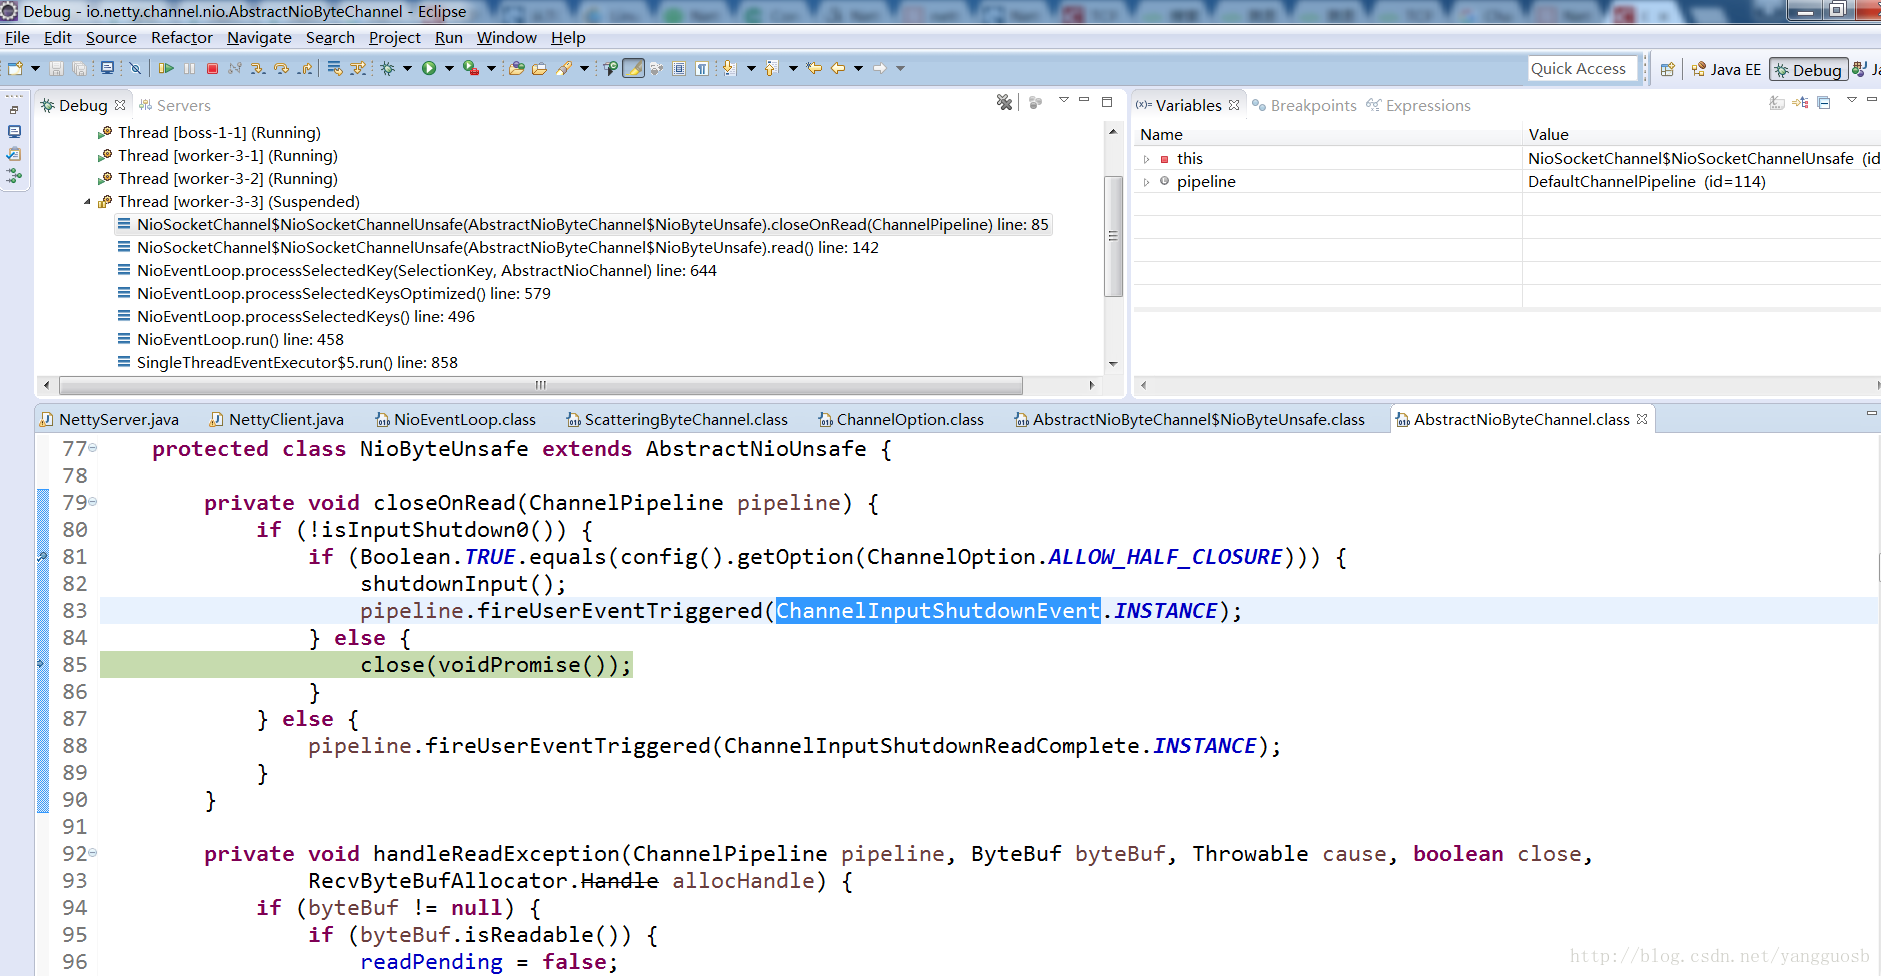This screenshot has height=976, width=1881.
Task: Go to Last Edit Location
Action: (814, 68)
